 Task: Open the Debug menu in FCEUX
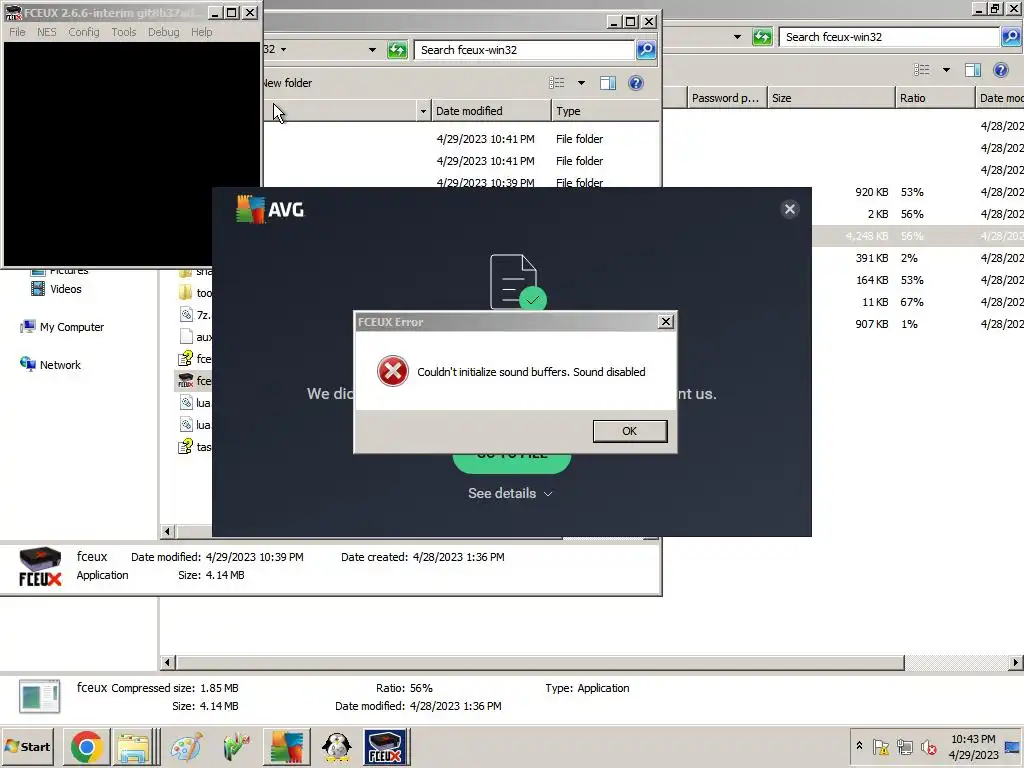tap(163, 32)
